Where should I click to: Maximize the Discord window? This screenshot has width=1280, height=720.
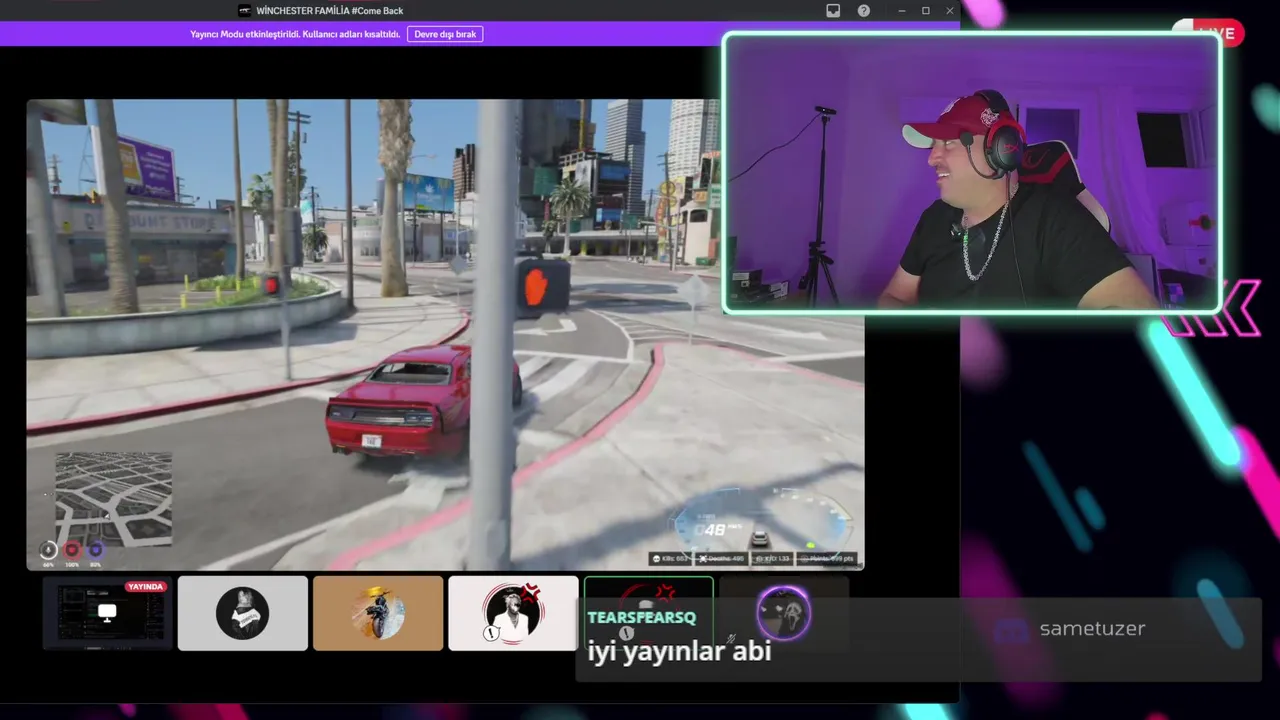click(x=925, y=11)
